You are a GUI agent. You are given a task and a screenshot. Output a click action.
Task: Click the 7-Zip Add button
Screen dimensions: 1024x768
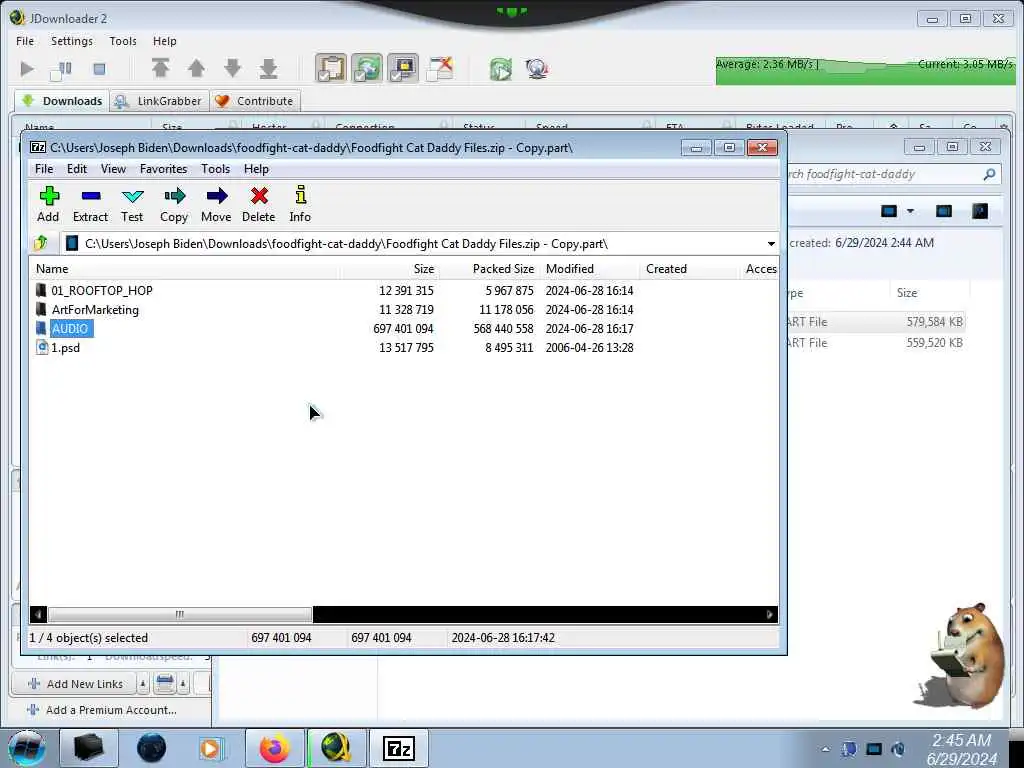click(x=48, y=204)
